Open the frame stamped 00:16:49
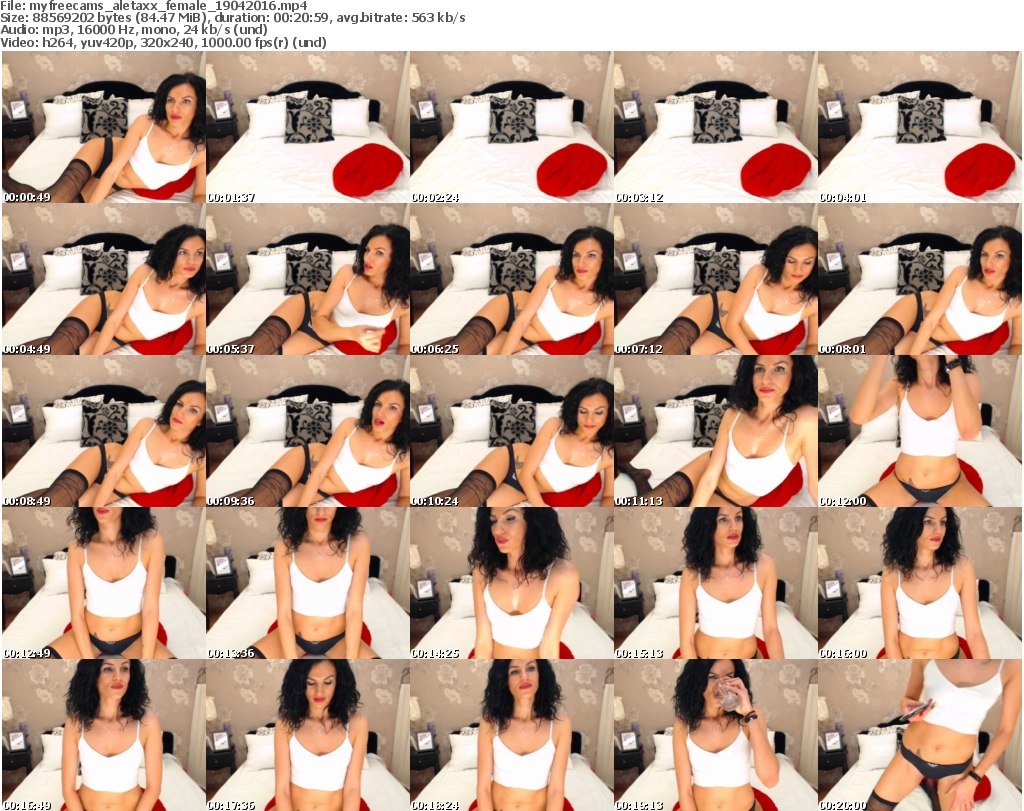This screenshot has height=811, width=1024. click(104, 735)
